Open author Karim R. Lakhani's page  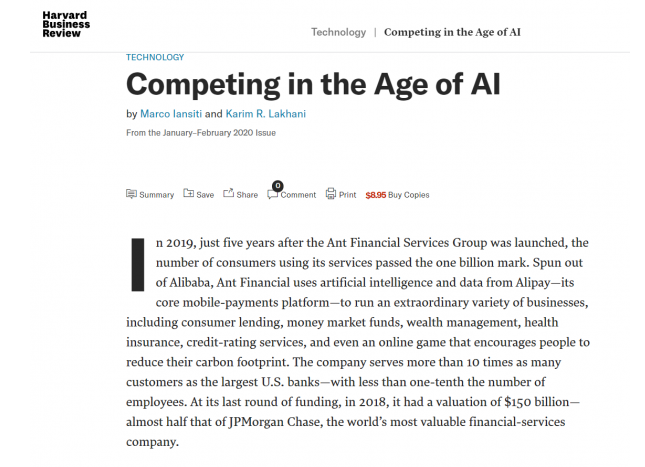click(266, 114)
